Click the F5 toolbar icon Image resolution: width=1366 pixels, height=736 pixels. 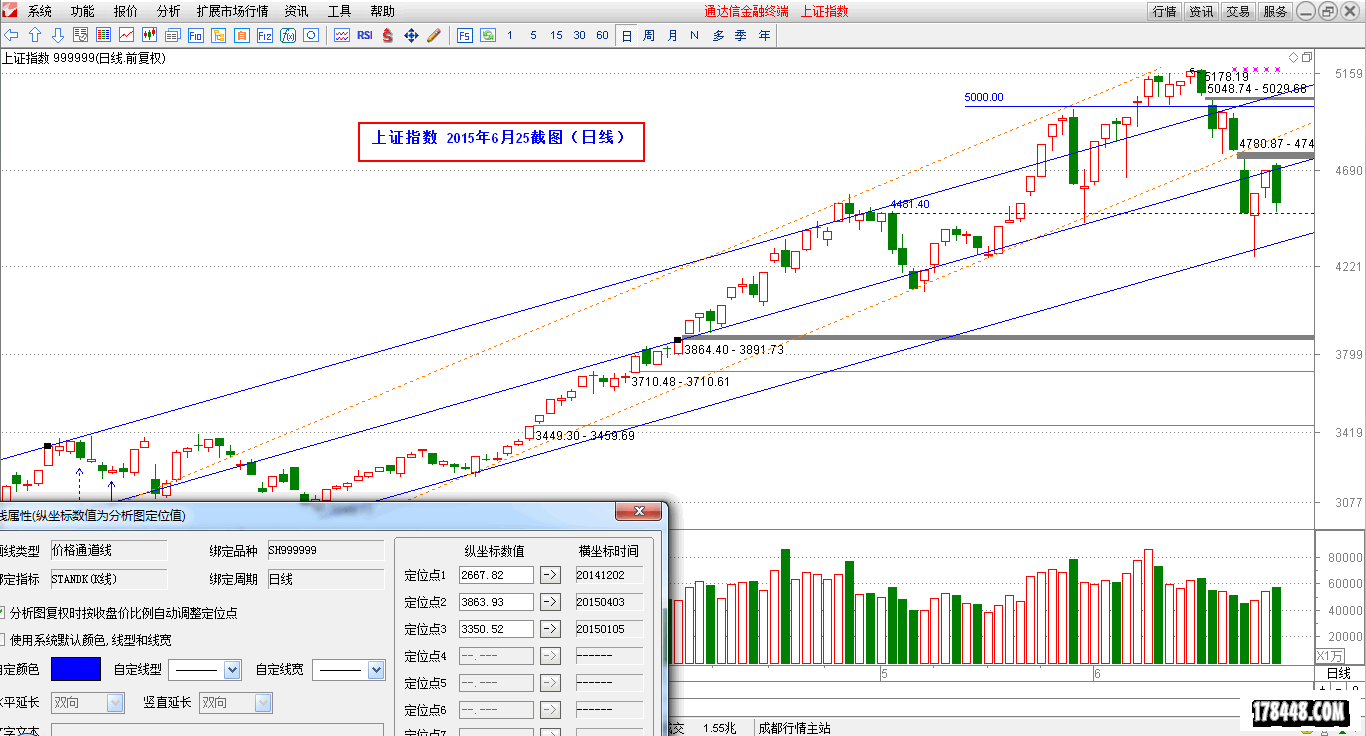click(x=465, y=35)
